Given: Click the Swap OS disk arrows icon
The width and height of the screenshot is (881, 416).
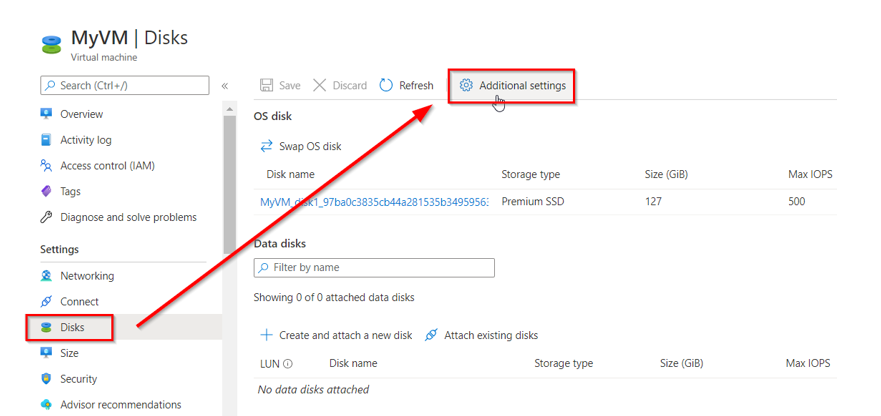Looking at the screenshot, I should (267, 146).
